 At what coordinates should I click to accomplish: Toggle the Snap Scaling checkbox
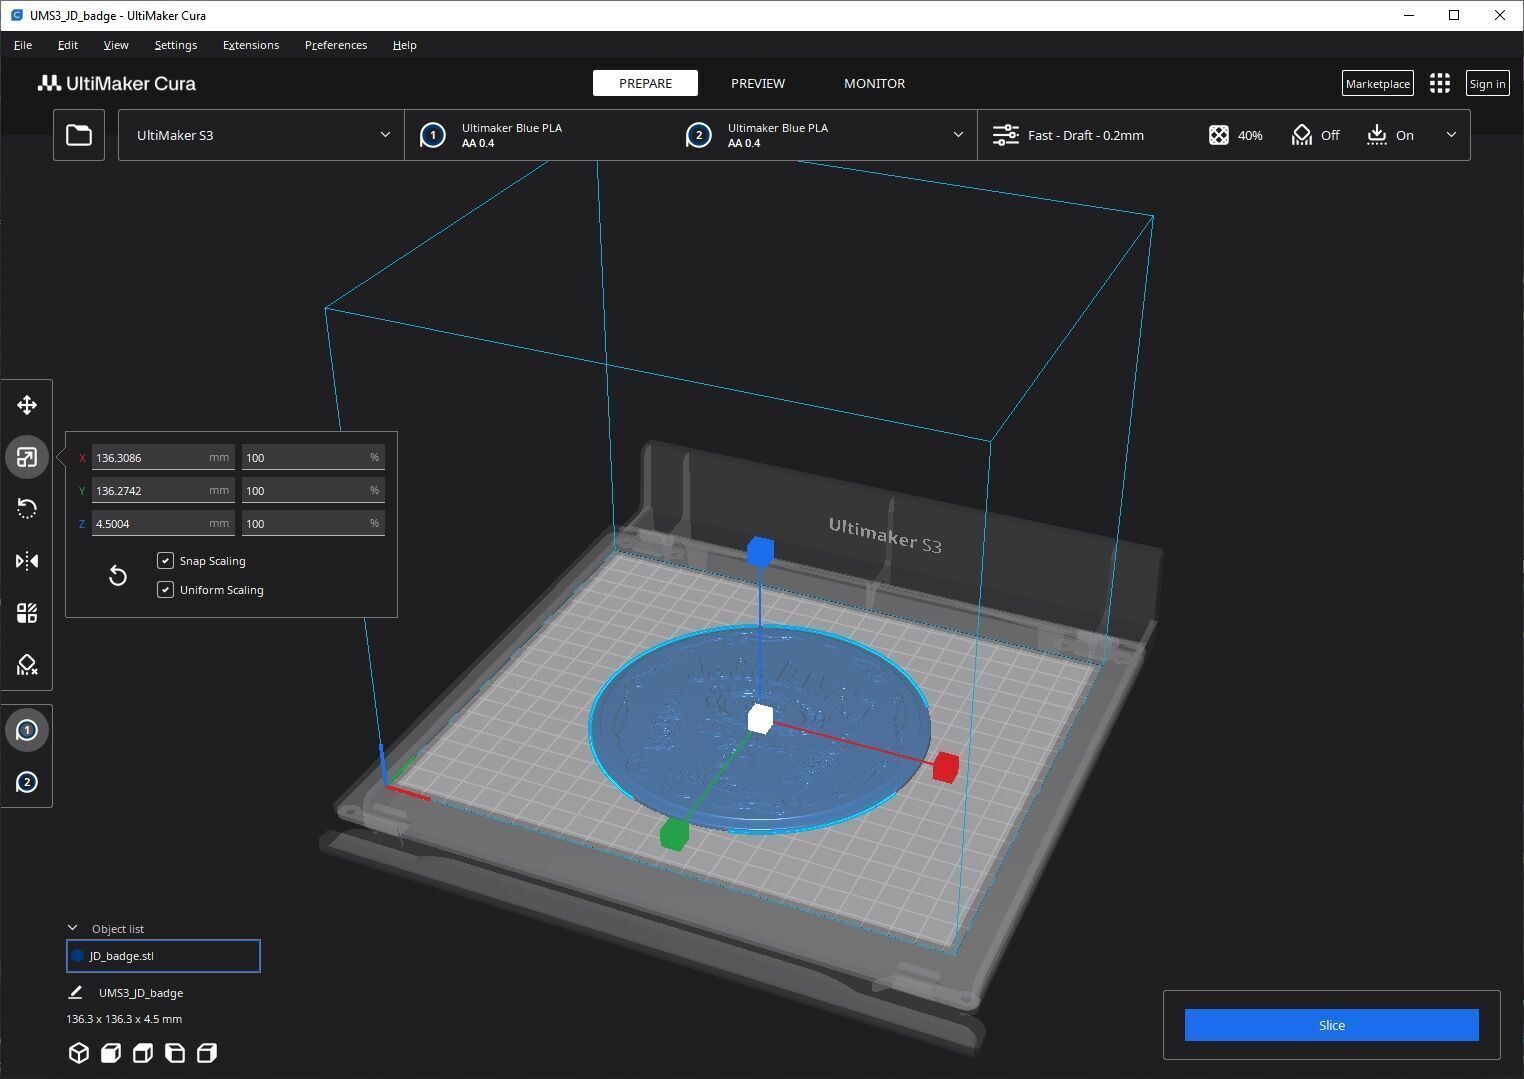(x=166, y=560)
